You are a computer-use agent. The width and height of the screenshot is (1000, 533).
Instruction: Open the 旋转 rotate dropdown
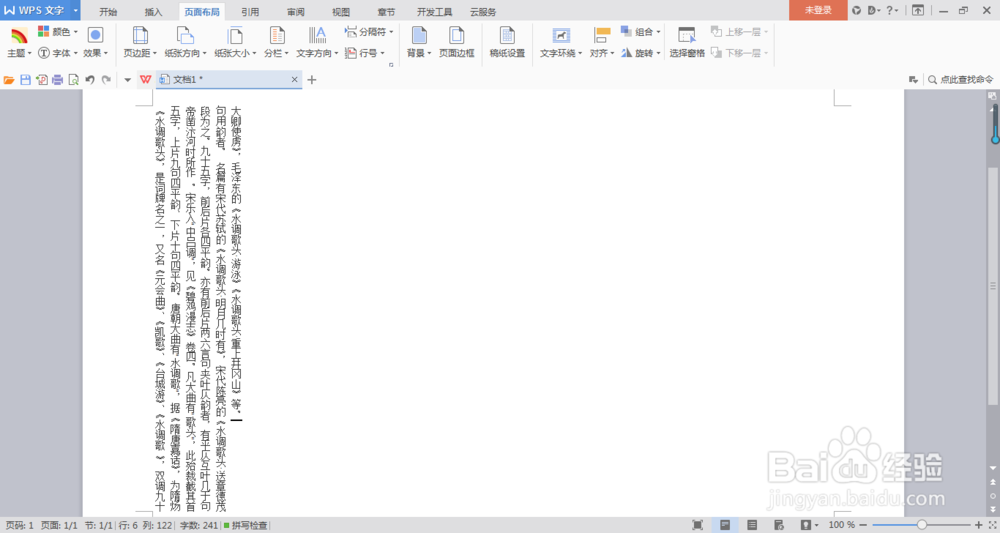(640, 53)
